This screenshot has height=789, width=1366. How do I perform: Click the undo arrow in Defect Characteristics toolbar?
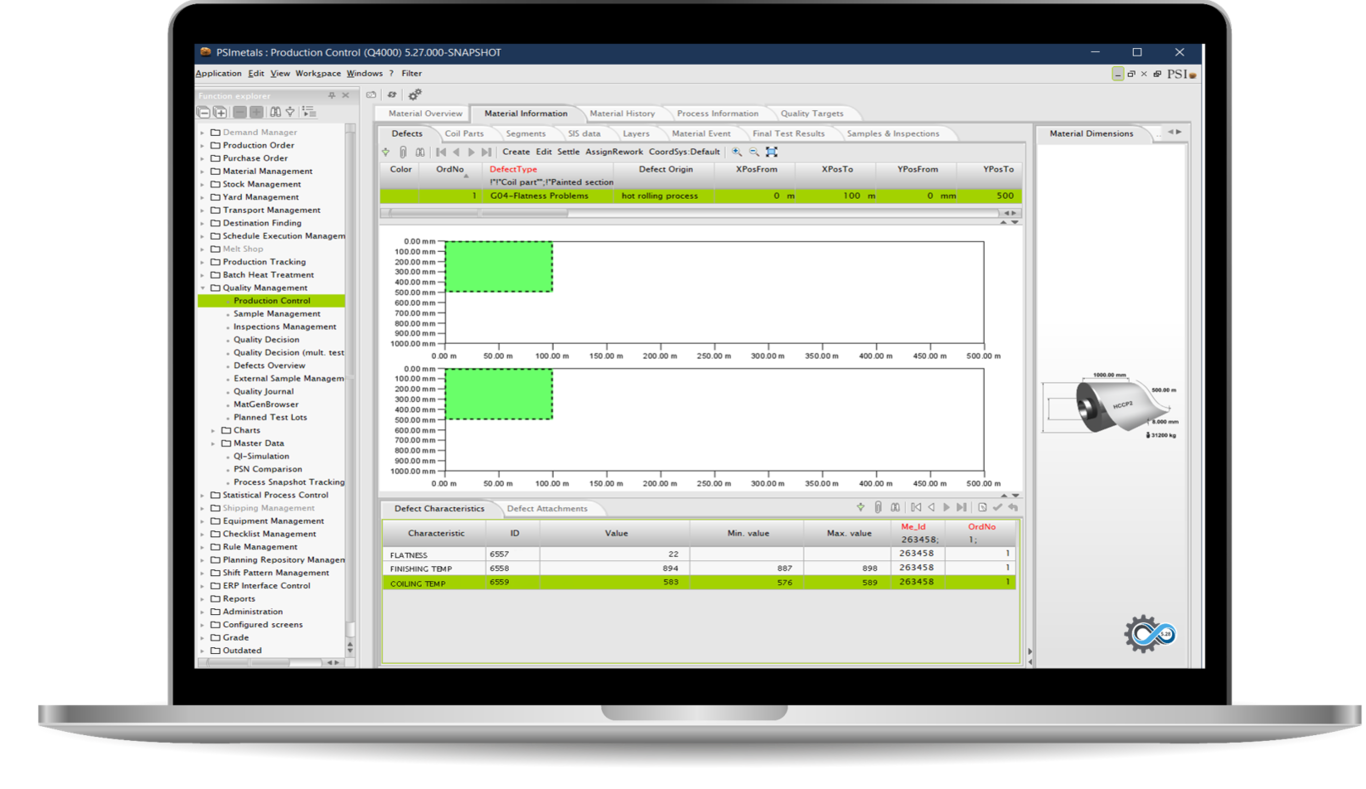pos(1013,508)
